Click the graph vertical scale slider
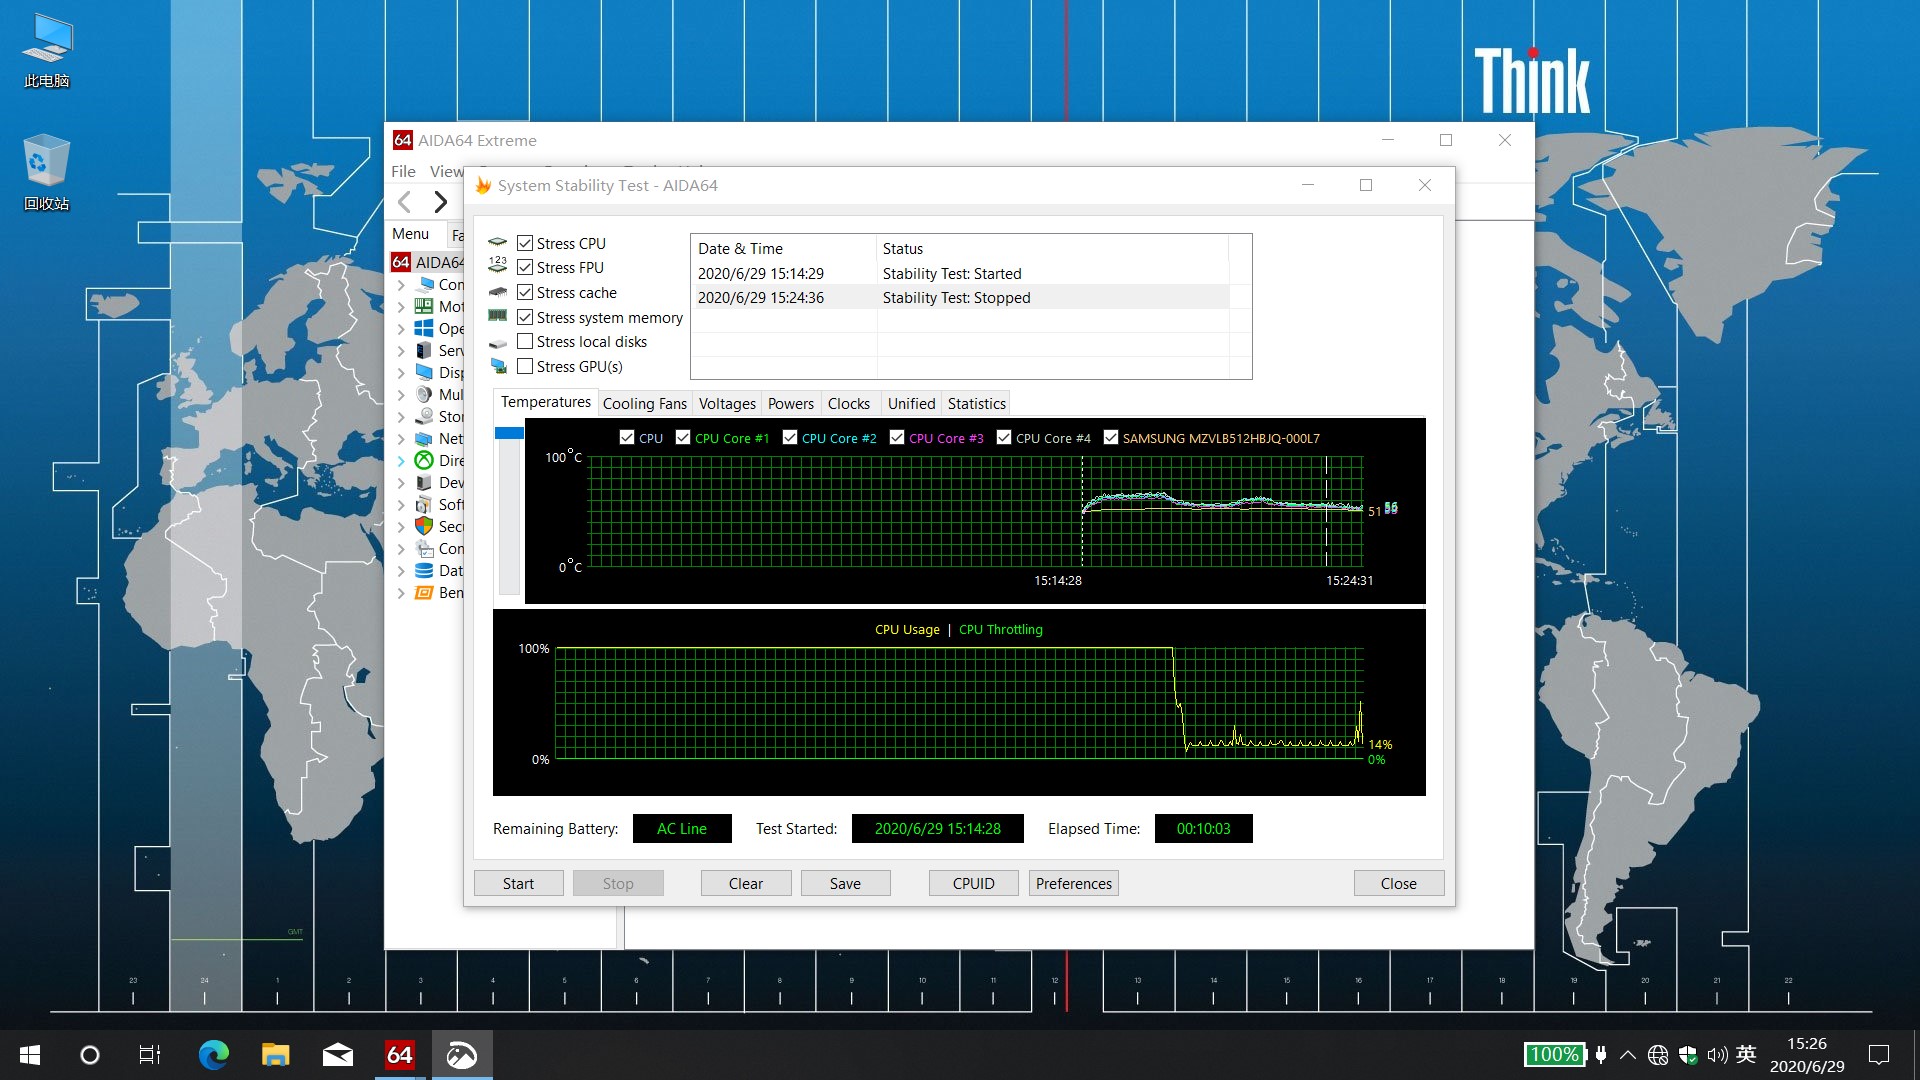This screenshot has height=1080, width=1920. click(509, 433)
